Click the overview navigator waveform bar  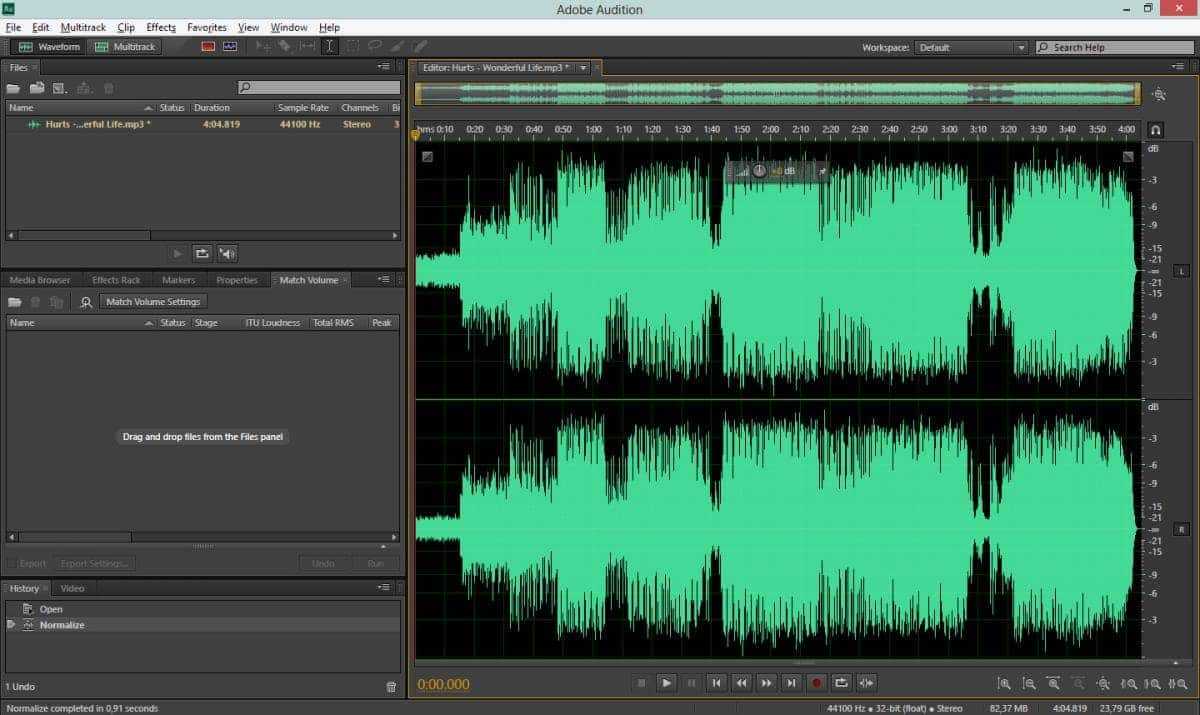(777, 94)
